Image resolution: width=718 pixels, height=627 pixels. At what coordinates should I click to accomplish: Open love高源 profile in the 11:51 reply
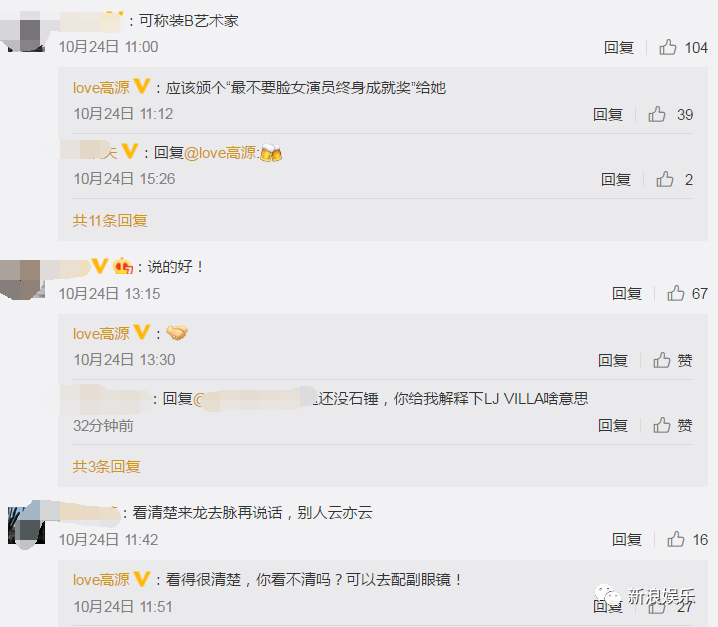coord(101,580)
